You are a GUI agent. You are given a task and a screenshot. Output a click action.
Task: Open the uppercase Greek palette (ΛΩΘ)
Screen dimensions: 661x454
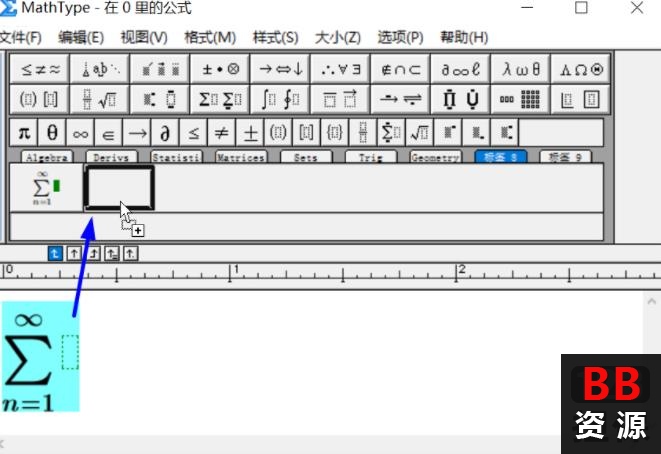pos(581,69)
